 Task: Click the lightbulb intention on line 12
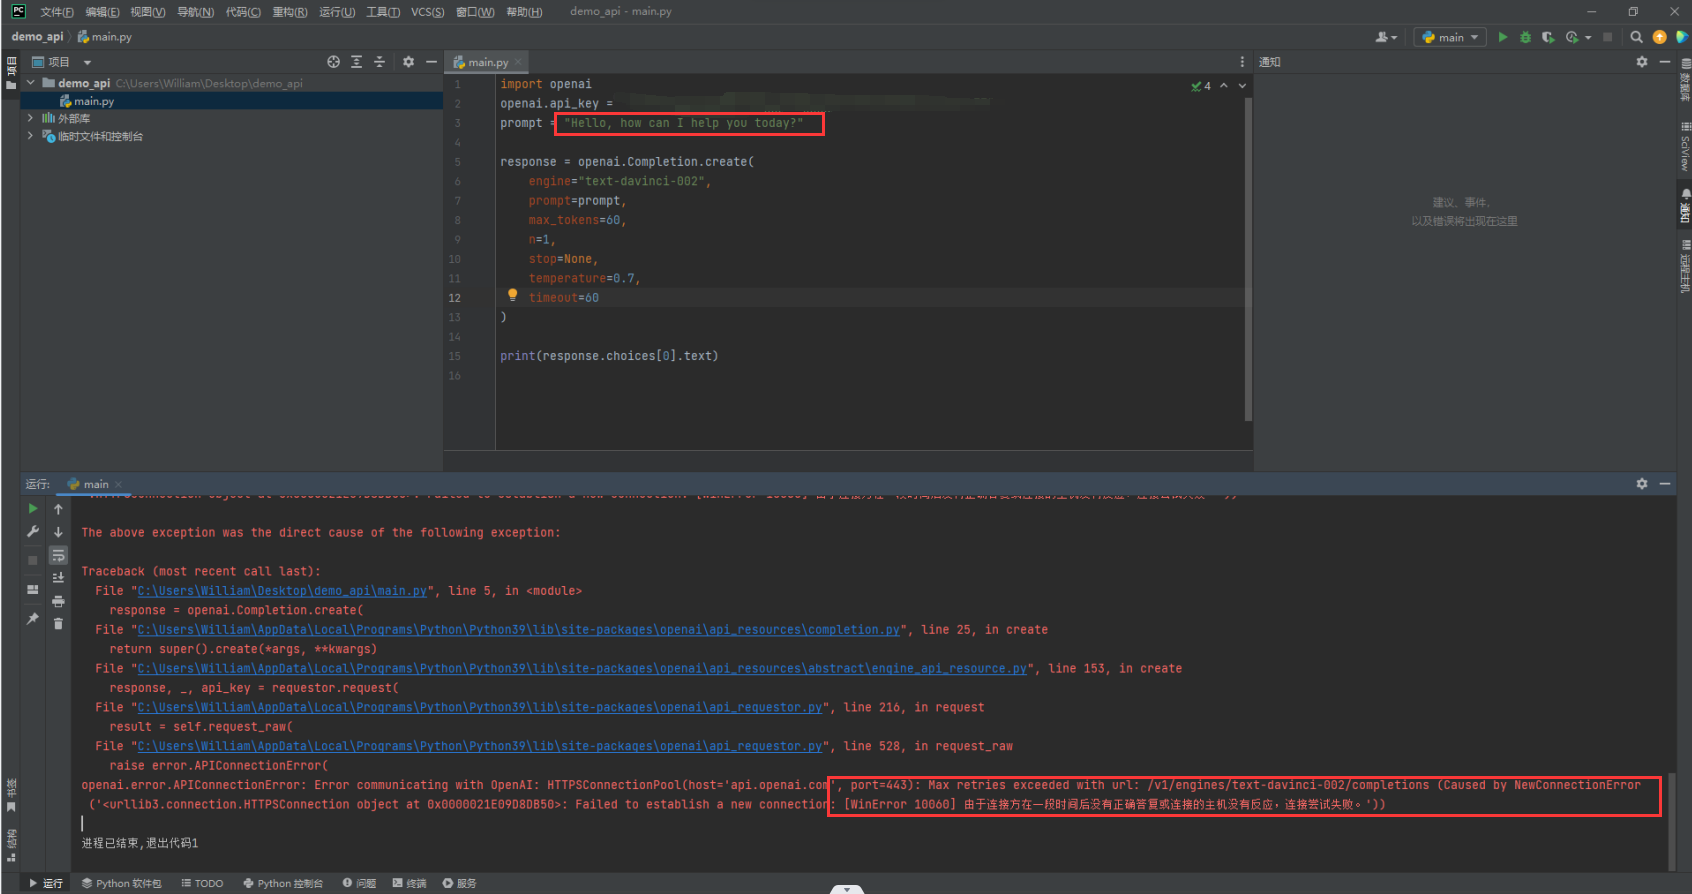pos(512,296)
